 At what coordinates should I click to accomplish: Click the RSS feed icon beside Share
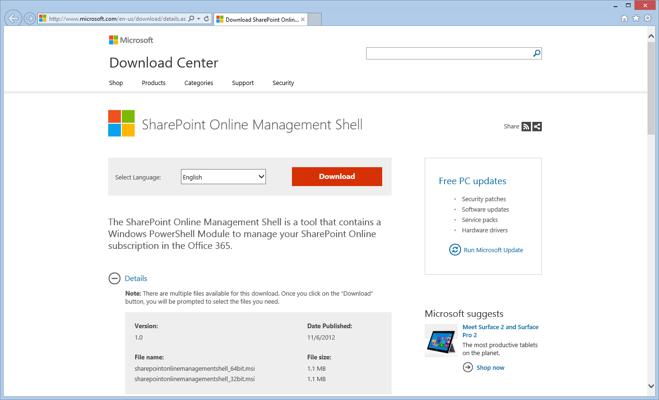527,127
